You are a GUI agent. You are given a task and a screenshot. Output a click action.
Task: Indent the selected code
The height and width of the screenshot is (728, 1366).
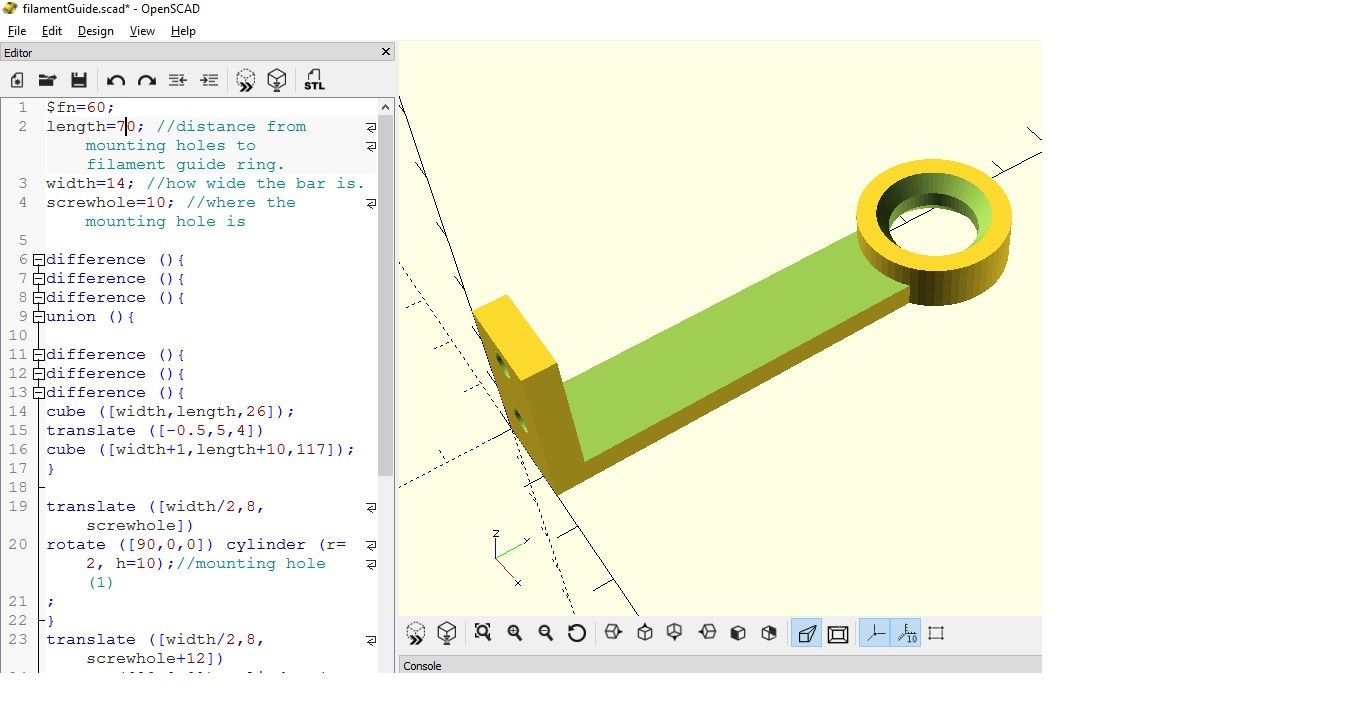[x=209, y=80]
